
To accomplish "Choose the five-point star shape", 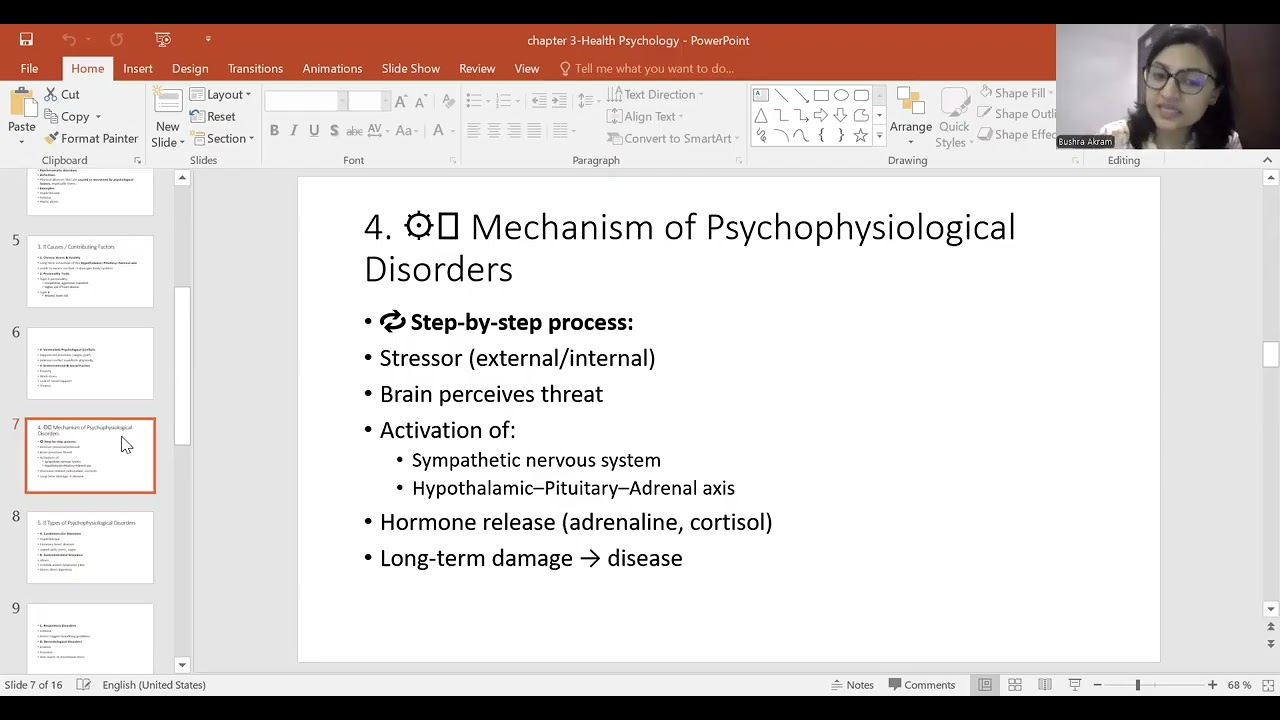I will pos(861,135).
